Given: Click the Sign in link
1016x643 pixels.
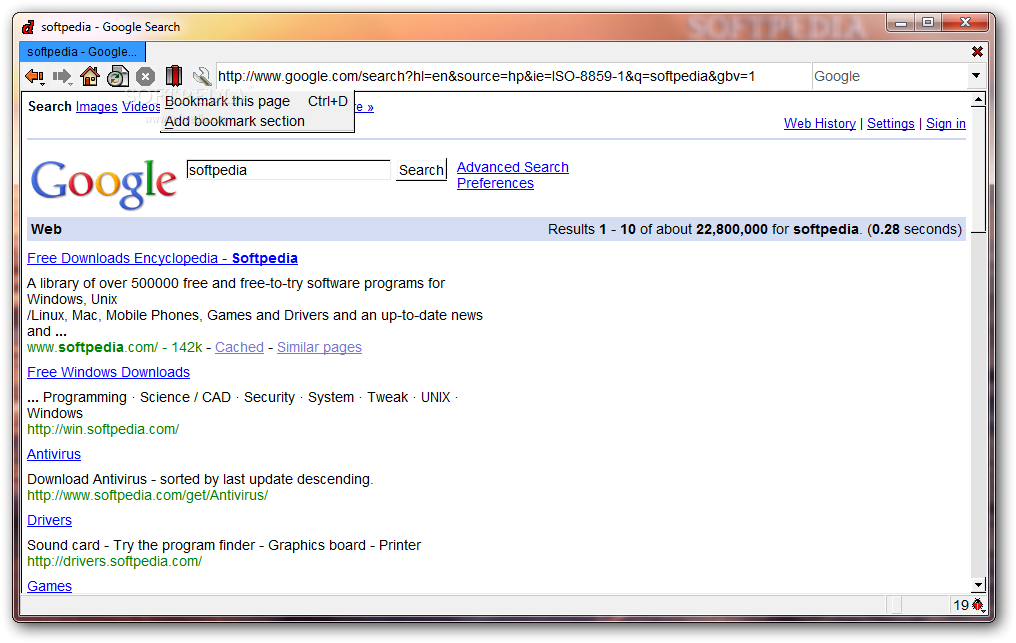Looking at the screenshot, I should tap(945, 123).
